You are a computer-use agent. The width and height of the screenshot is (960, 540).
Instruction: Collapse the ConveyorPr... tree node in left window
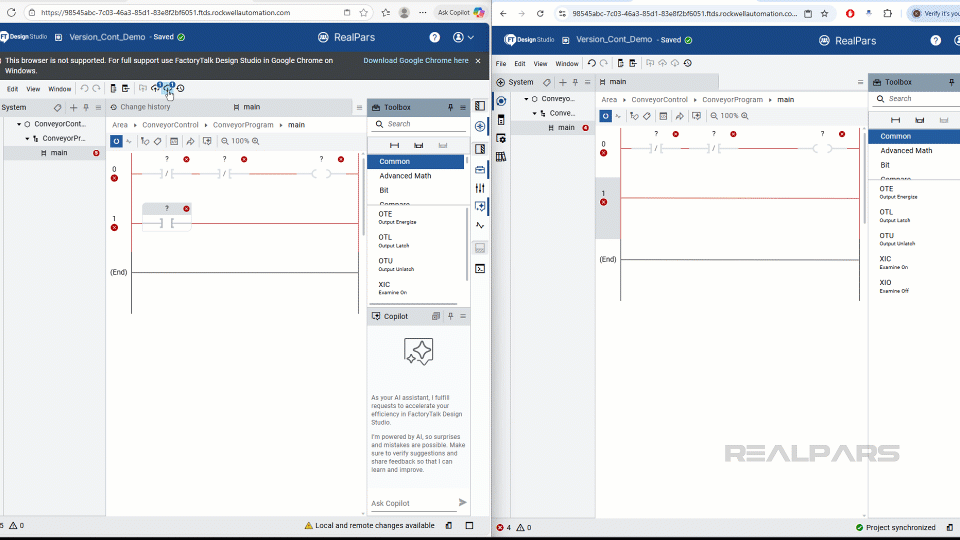pyautogui.click(x=27, y=138)
